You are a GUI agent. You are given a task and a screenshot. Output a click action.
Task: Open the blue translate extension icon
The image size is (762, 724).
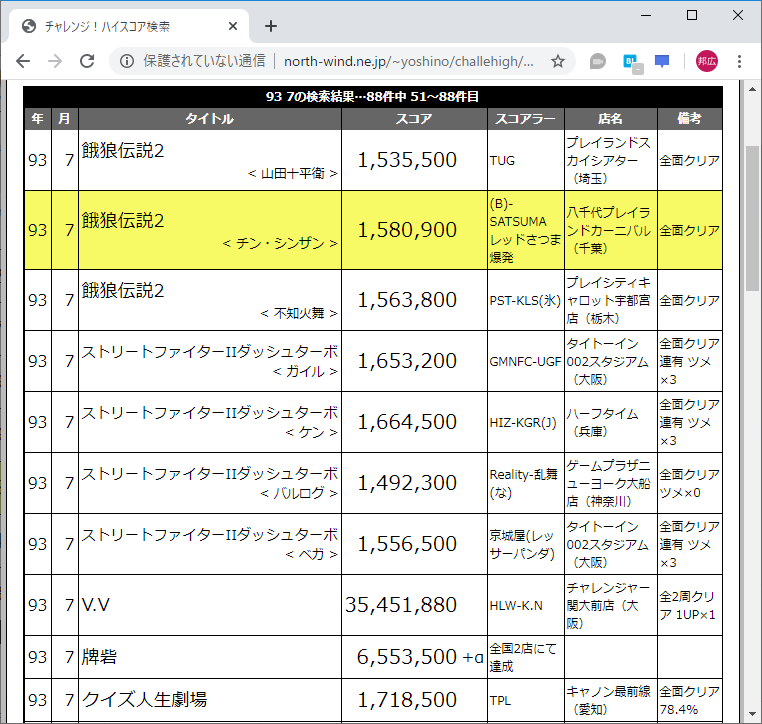pos(632,63)
